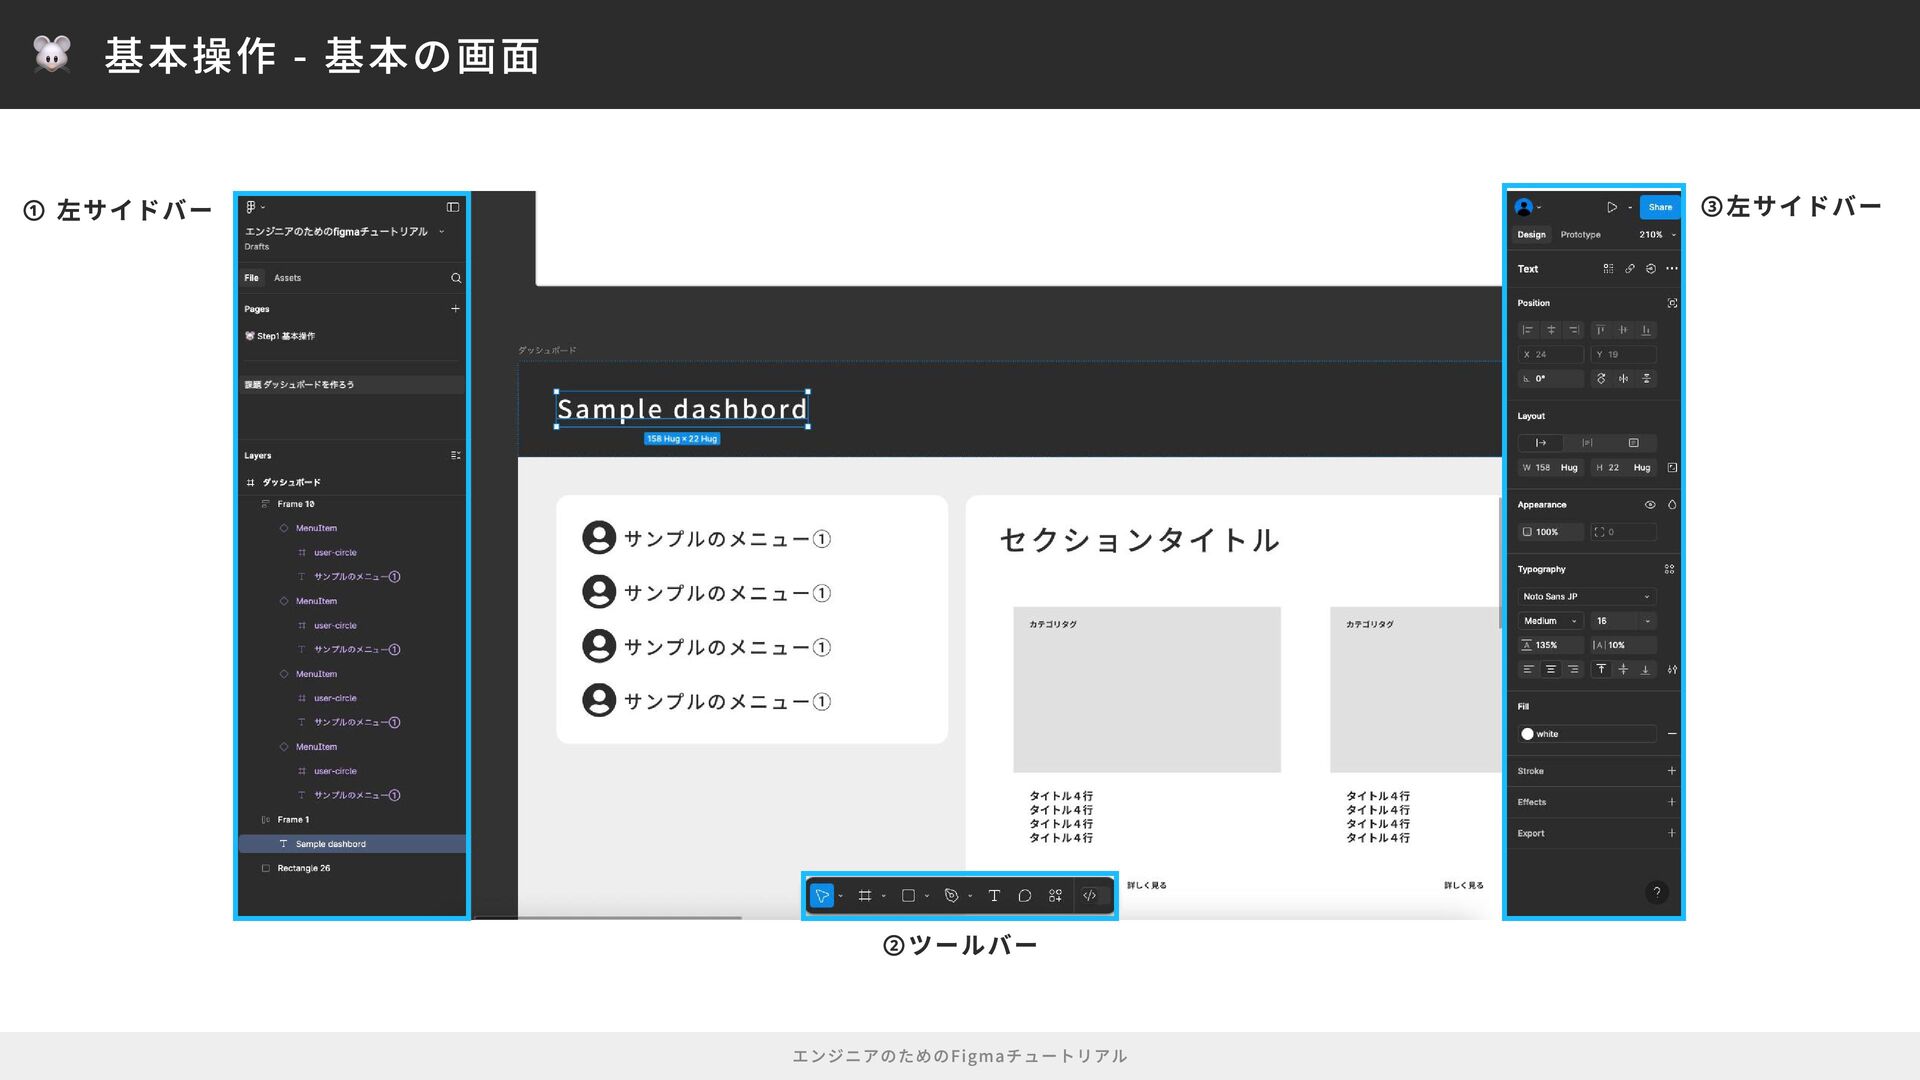Add an export setting with plus
Image resolution: width=1920 pixels, height=1080 pixels.
[x=1672, y=833]
